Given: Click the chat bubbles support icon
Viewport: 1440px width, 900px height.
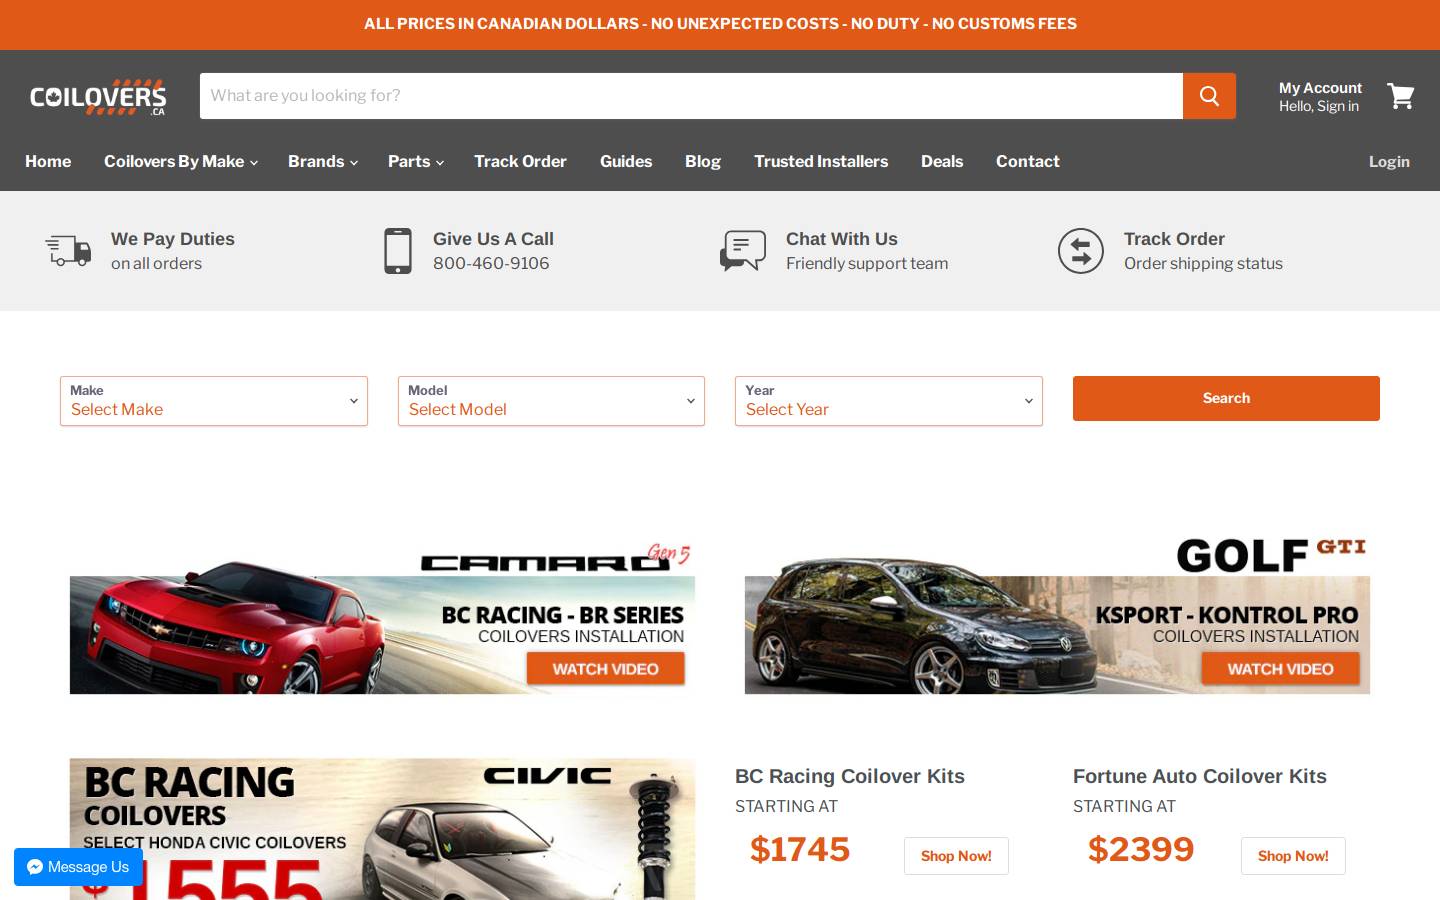Looking at the screenshot, I should [x=743, y=251].
